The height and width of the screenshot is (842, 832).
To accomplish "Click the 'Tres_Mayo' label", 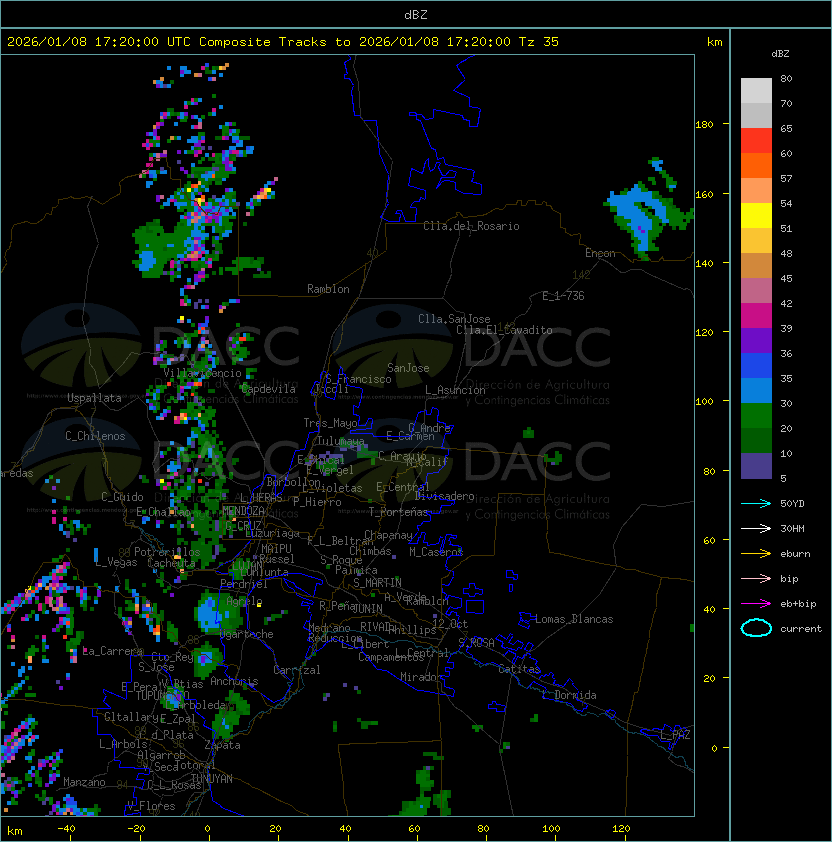I will tap(330, 423).
